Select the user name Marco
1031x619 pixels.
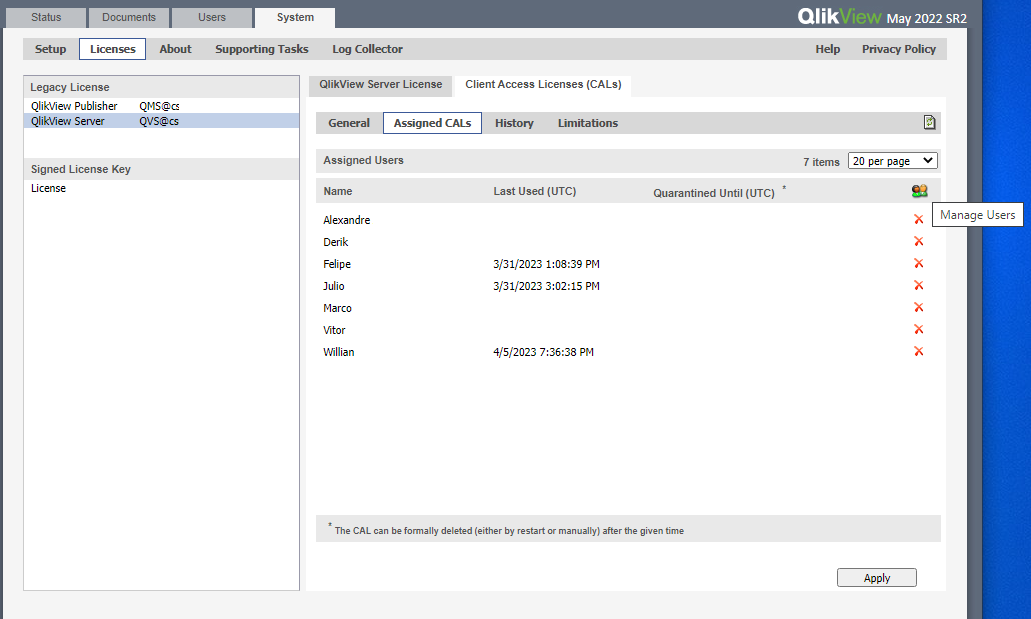[337, 308]
